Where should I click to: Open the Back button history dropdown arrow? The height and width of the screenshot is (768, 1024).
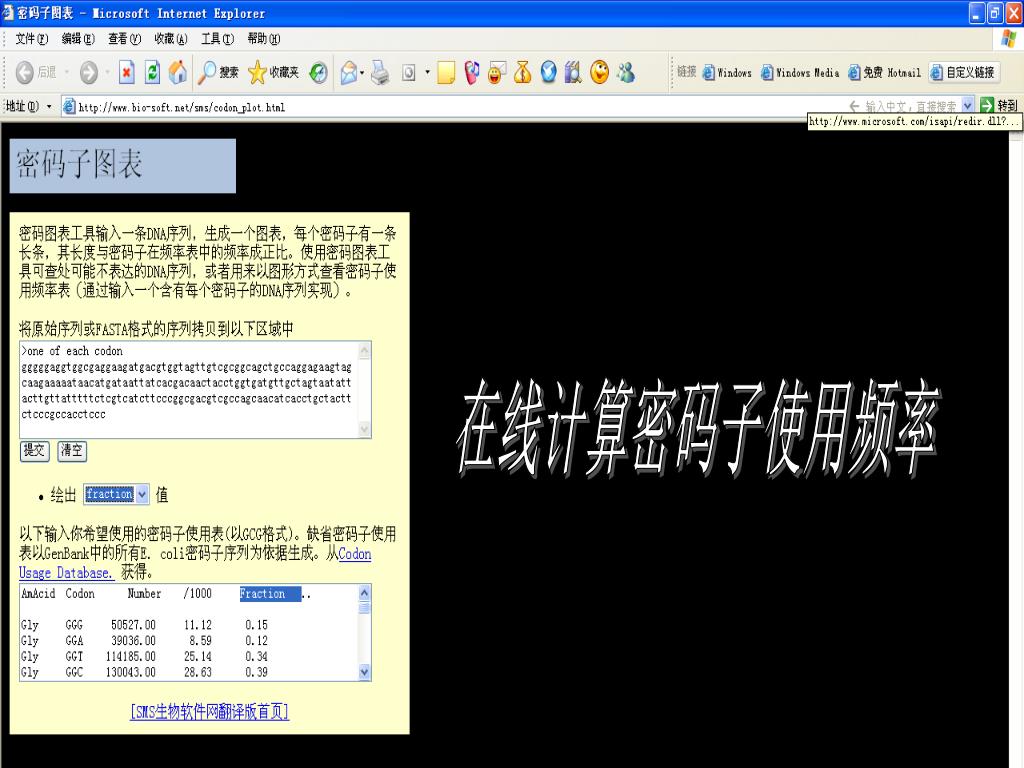(x=67, y=72)
